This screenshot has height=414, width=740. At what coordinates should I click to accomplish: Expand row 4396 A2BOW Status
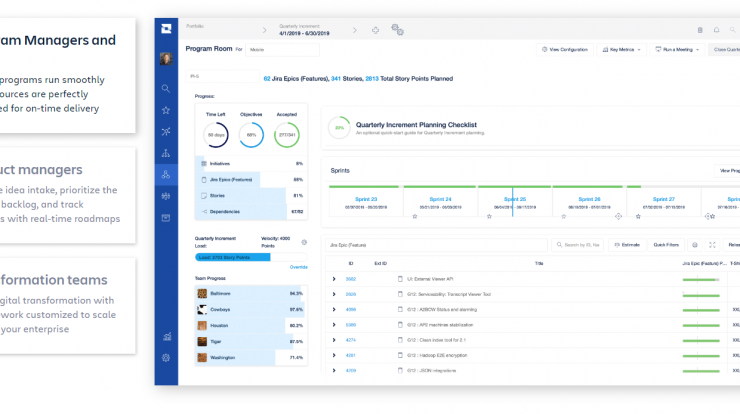pos(334,310)
